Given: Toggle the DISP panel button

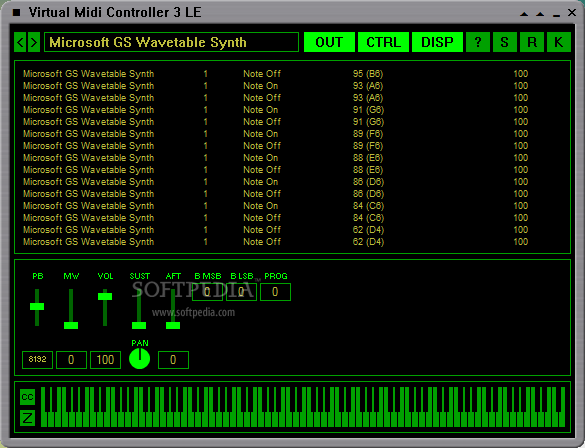Looking at the screenshot, I should 437,42.
